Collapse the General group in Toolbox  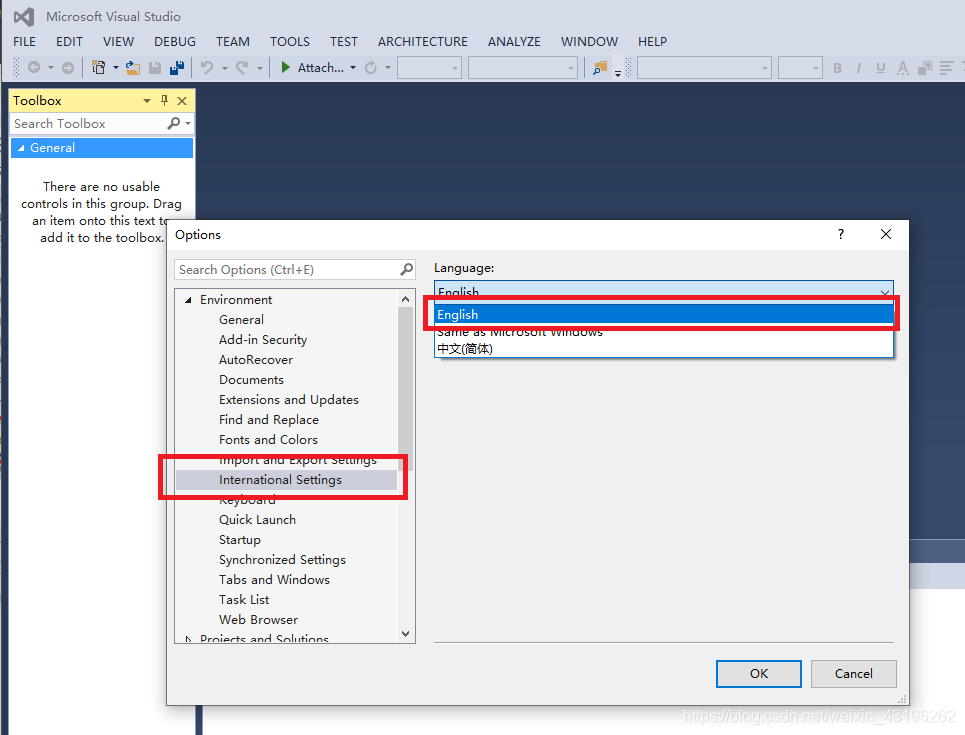[21, 148]
